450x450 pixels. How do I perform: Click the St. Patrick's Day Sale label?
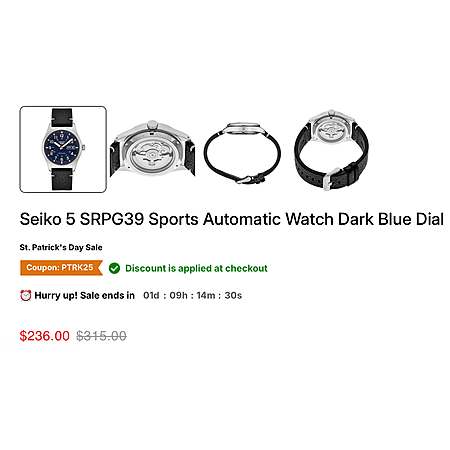[x=61, y=247]
